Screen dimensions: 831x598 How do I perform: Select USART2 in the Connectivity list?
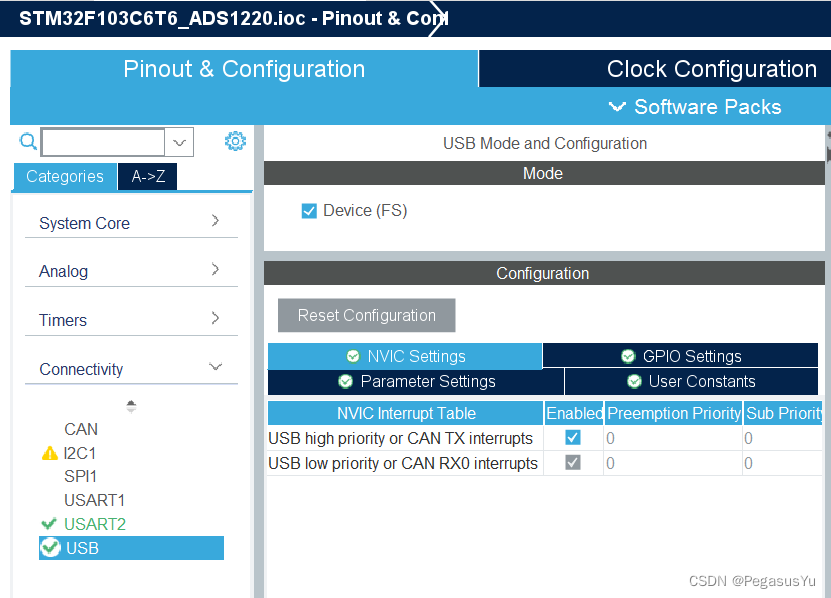pos(95,524)
